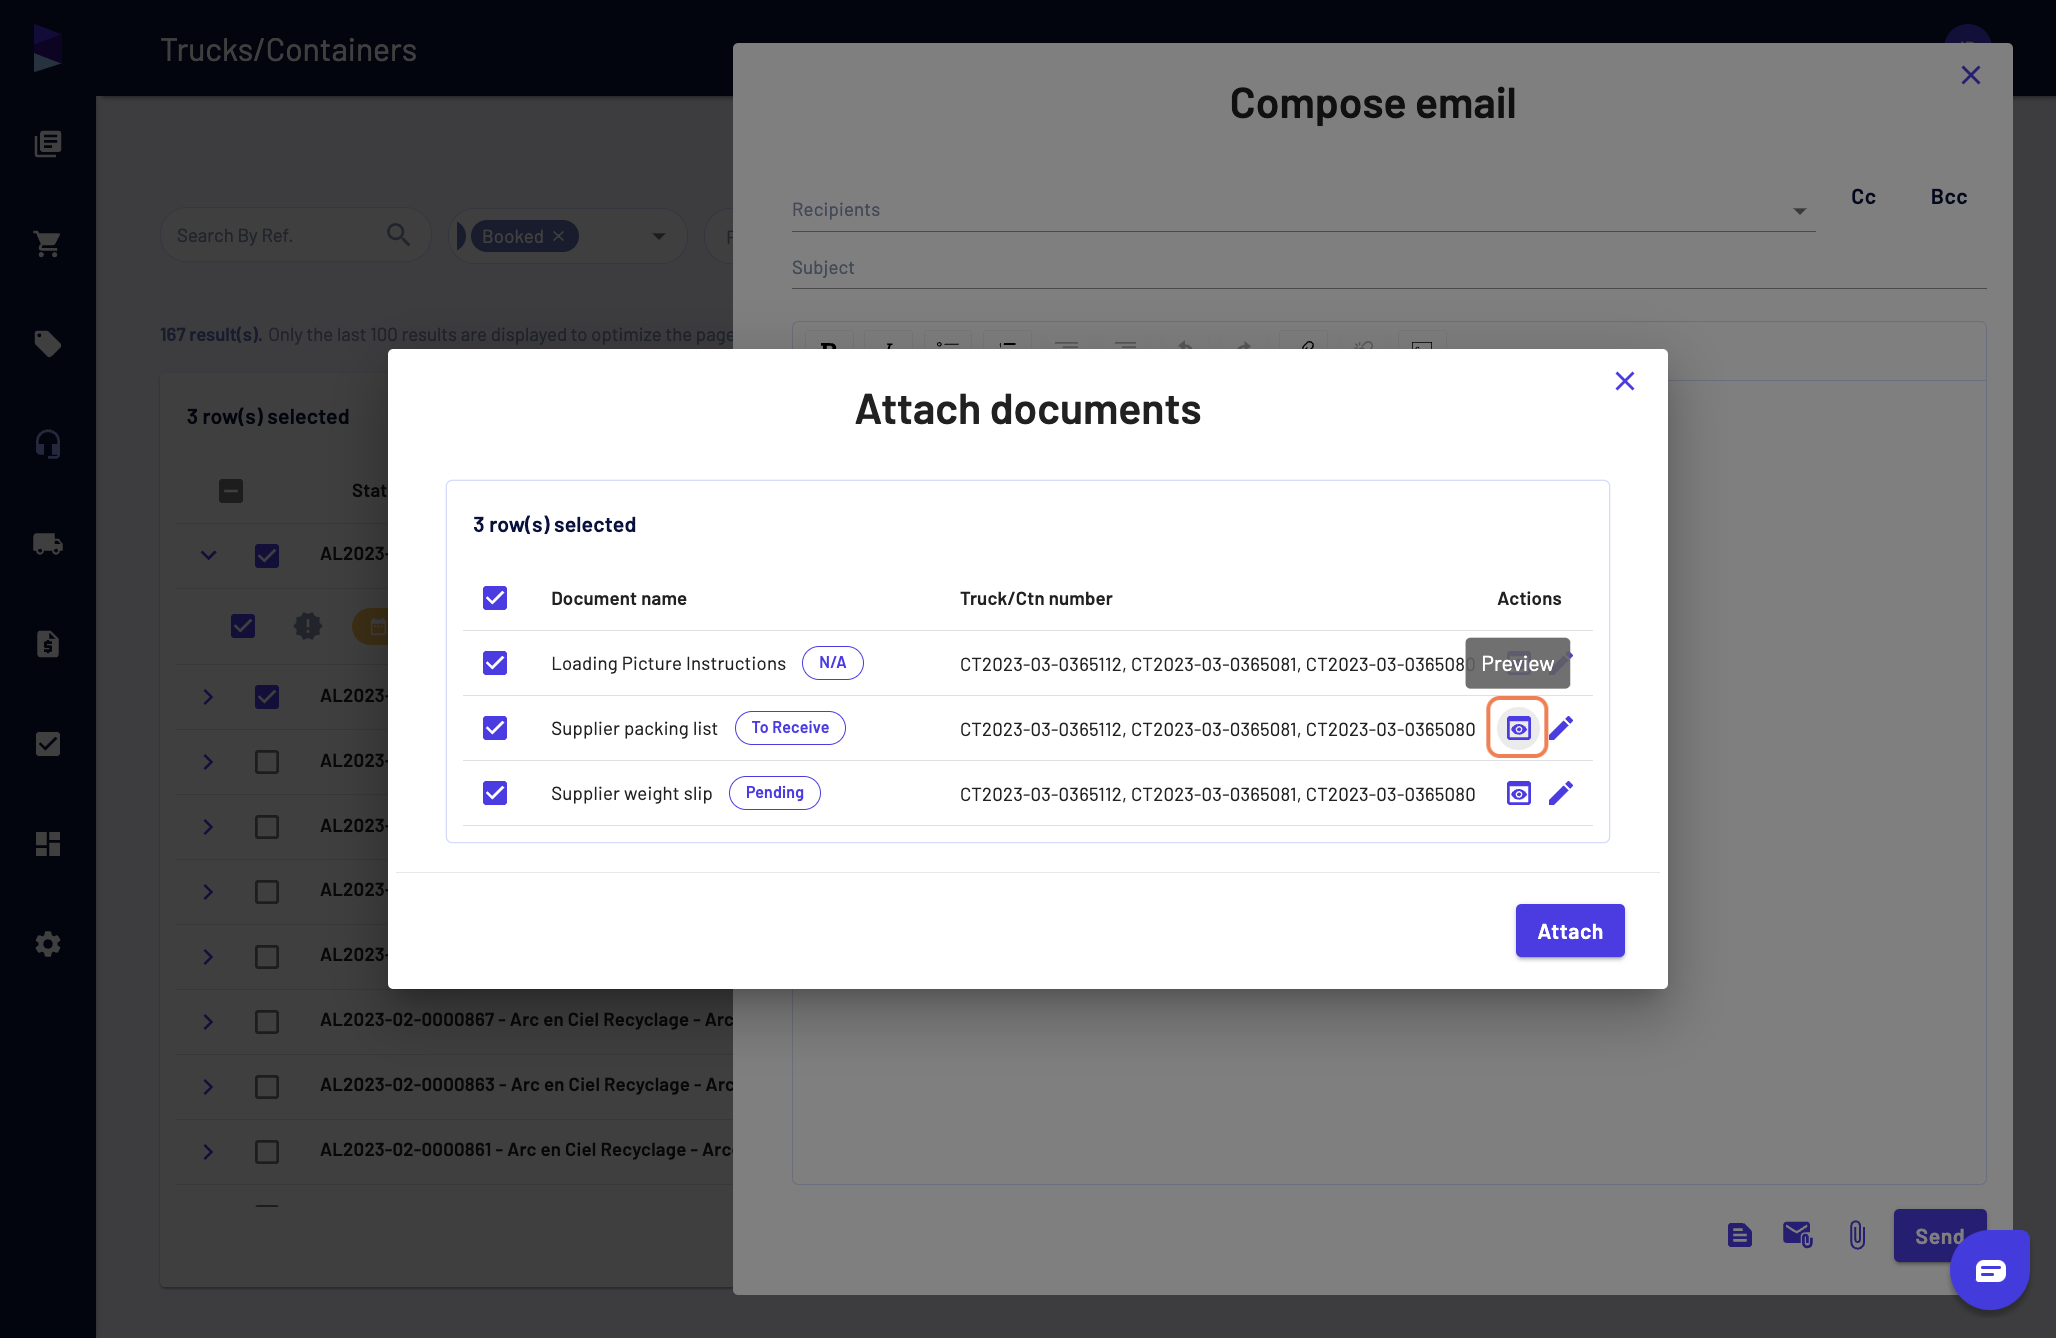Edit the Supplier packing list document
Screen dimensions: 2056x1338
[1561, 728]
